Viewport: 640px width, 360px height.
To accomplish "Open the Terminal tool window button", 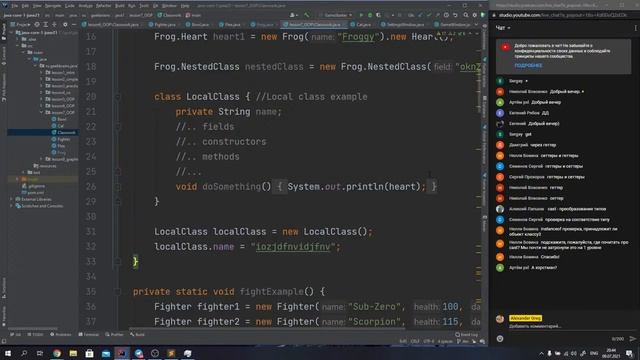I will coord(89,334).
